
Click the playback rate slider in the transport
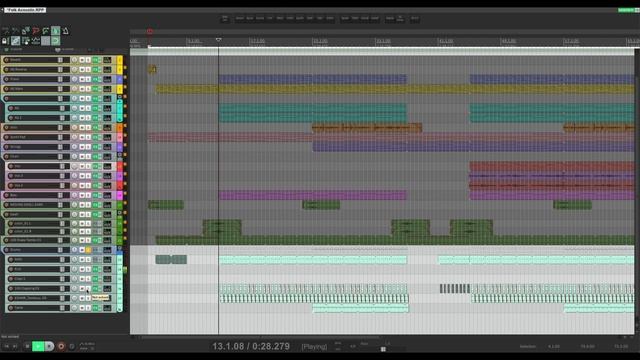384,349
